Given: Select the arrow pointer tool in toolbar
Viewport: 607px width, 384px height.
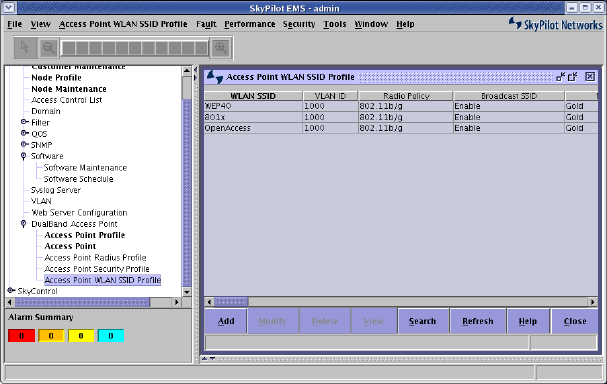Looking at the screenshot, I should pos(25,48).
